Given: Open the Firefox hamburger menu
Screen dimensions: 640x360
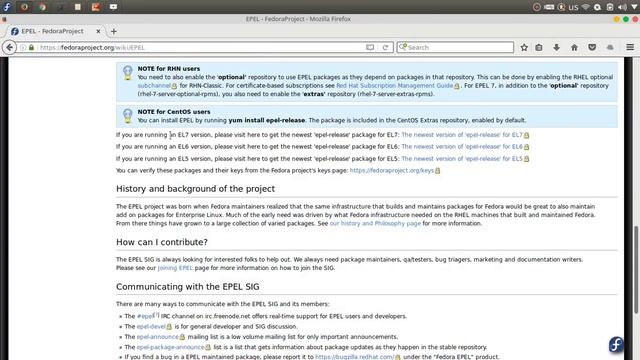Looking at the screenshot, I should pyautogui.click(x=630, y=47).
